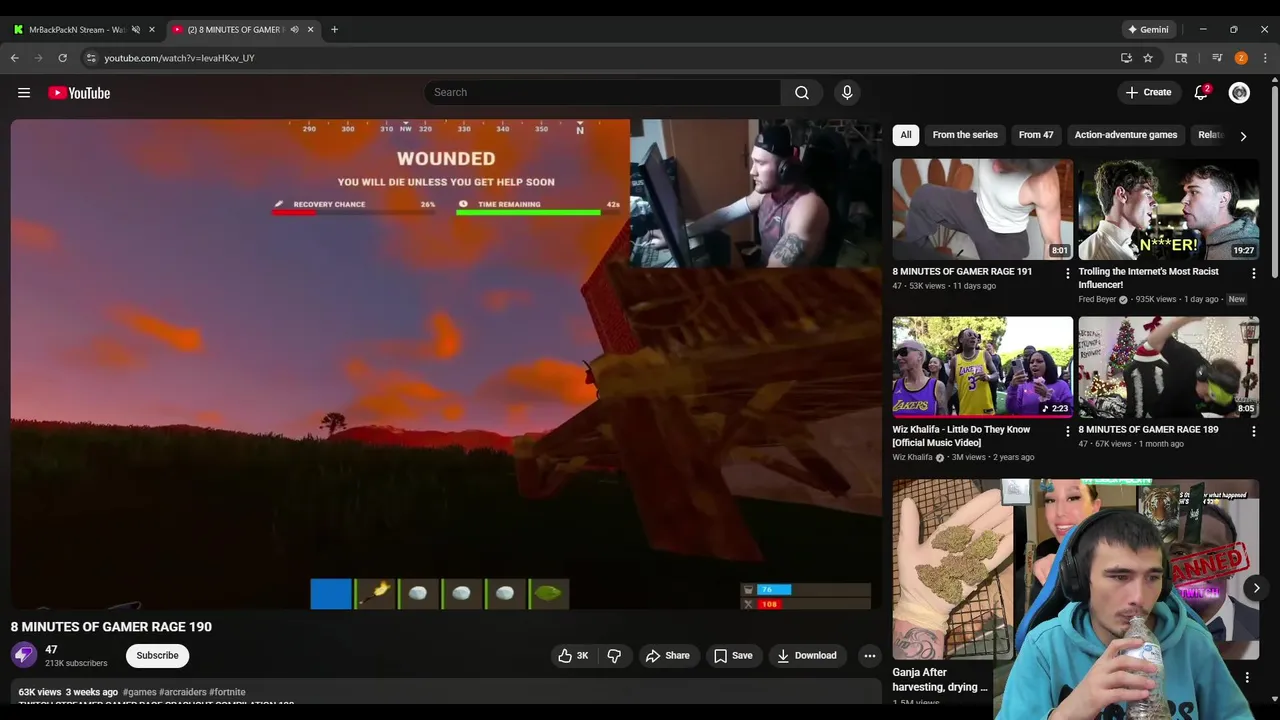This screenshot has height=720, width=1280.
Task: Open a new browser tab
Action: pos(334,30)
